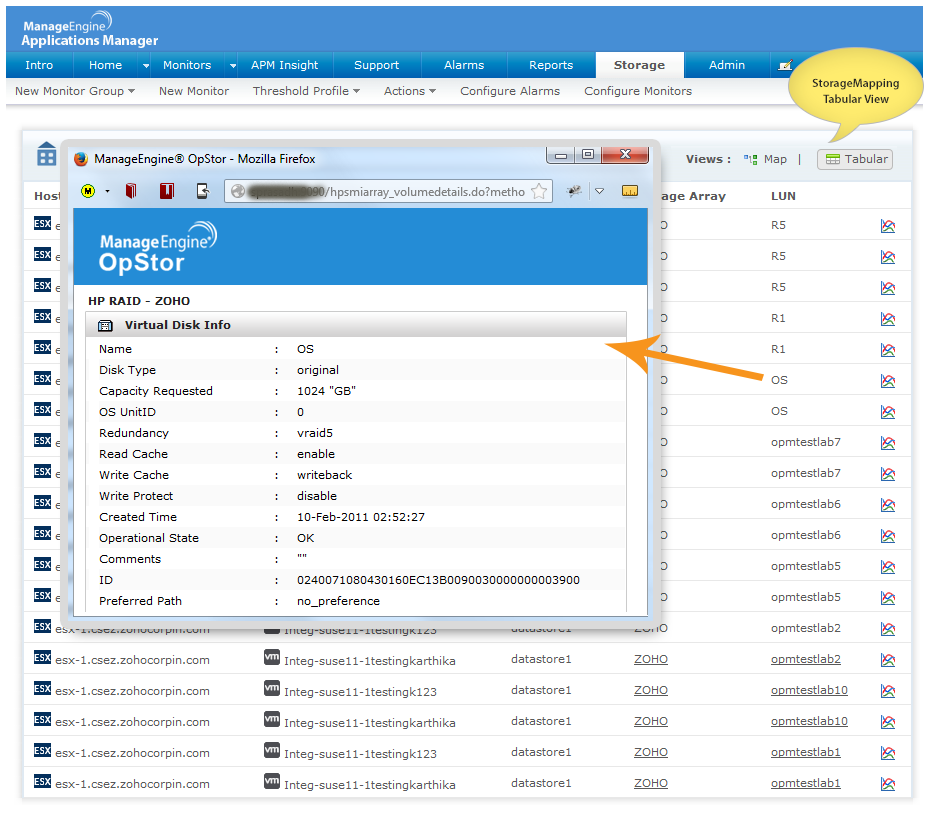This screenshot has width=931, height=816.
Task: Open graph icon for first R1 row
Action: pos(888,319)
